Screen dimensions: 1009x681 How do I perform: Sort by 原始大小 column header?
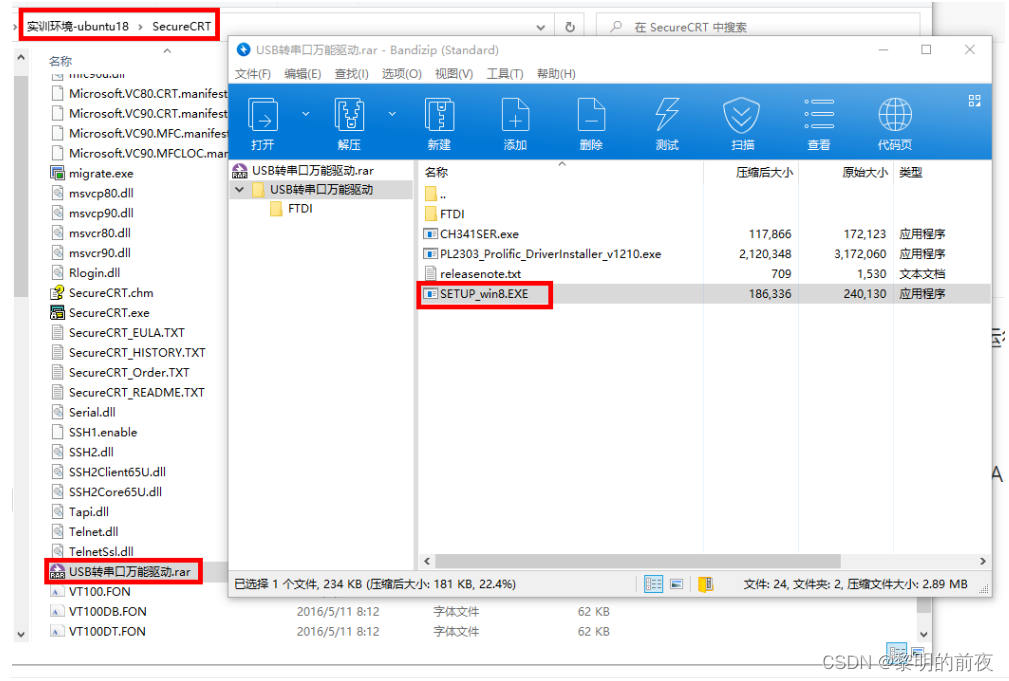864,173
